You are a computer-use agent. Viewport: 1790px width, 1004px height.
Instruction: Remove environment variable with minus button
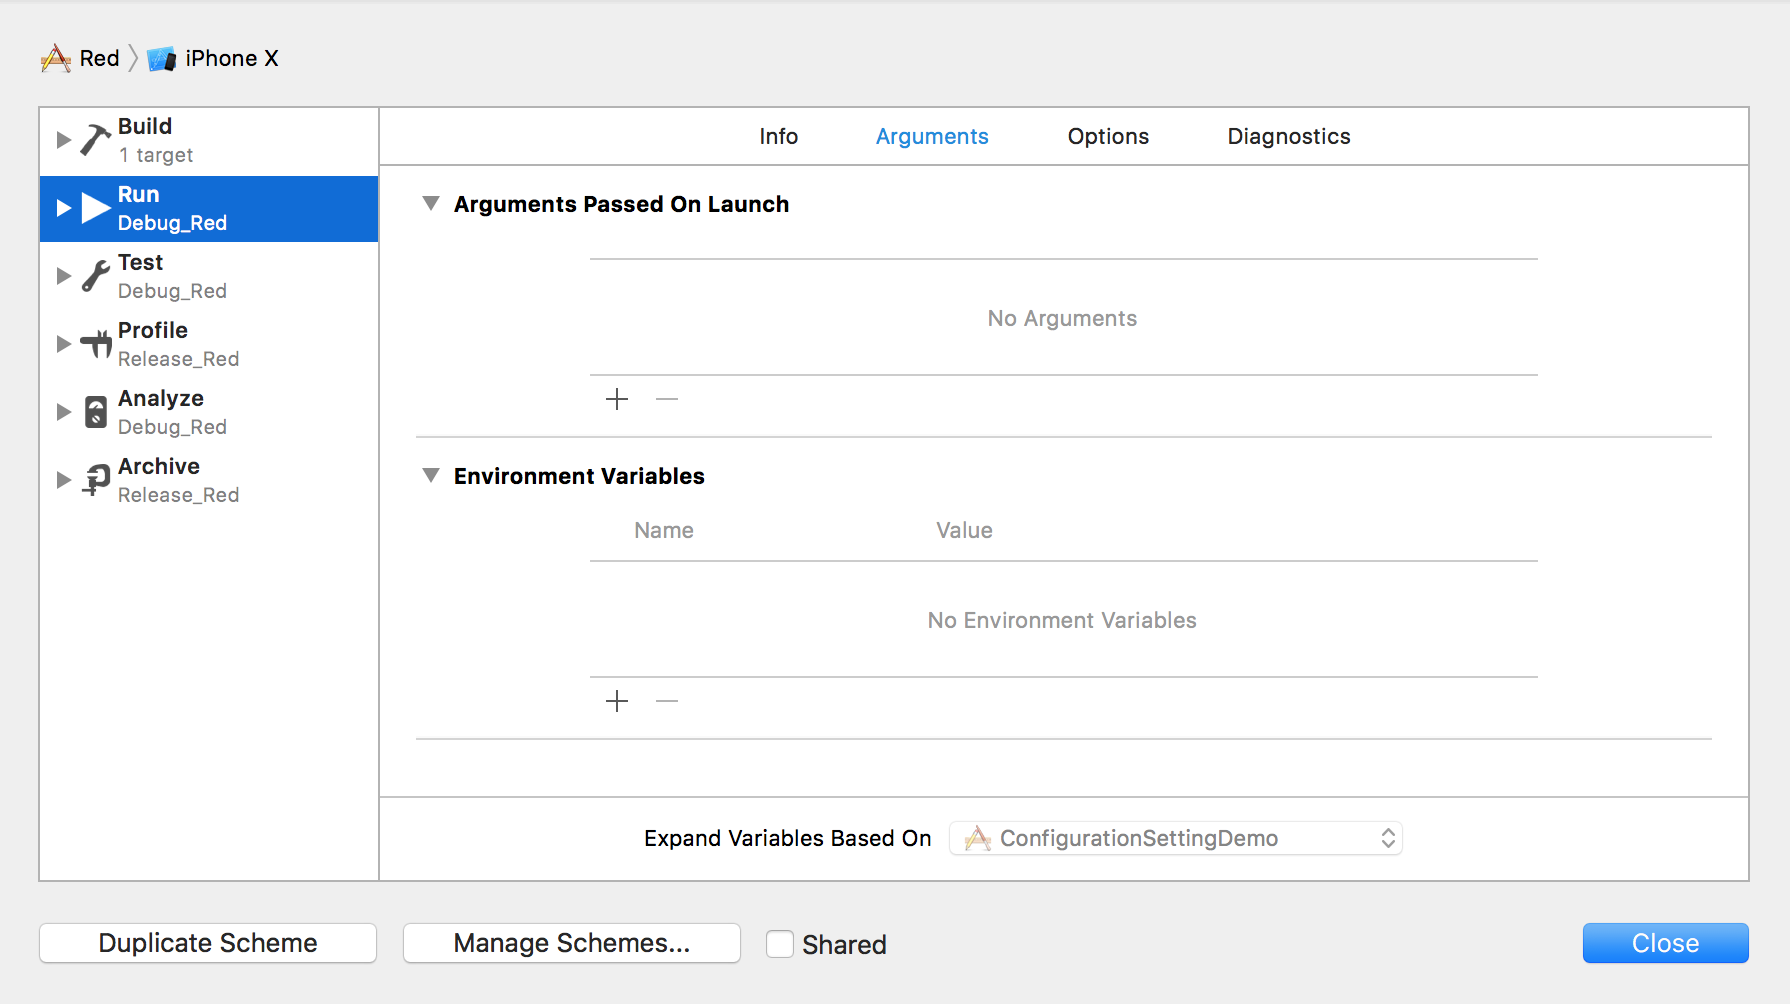[667, 701]
